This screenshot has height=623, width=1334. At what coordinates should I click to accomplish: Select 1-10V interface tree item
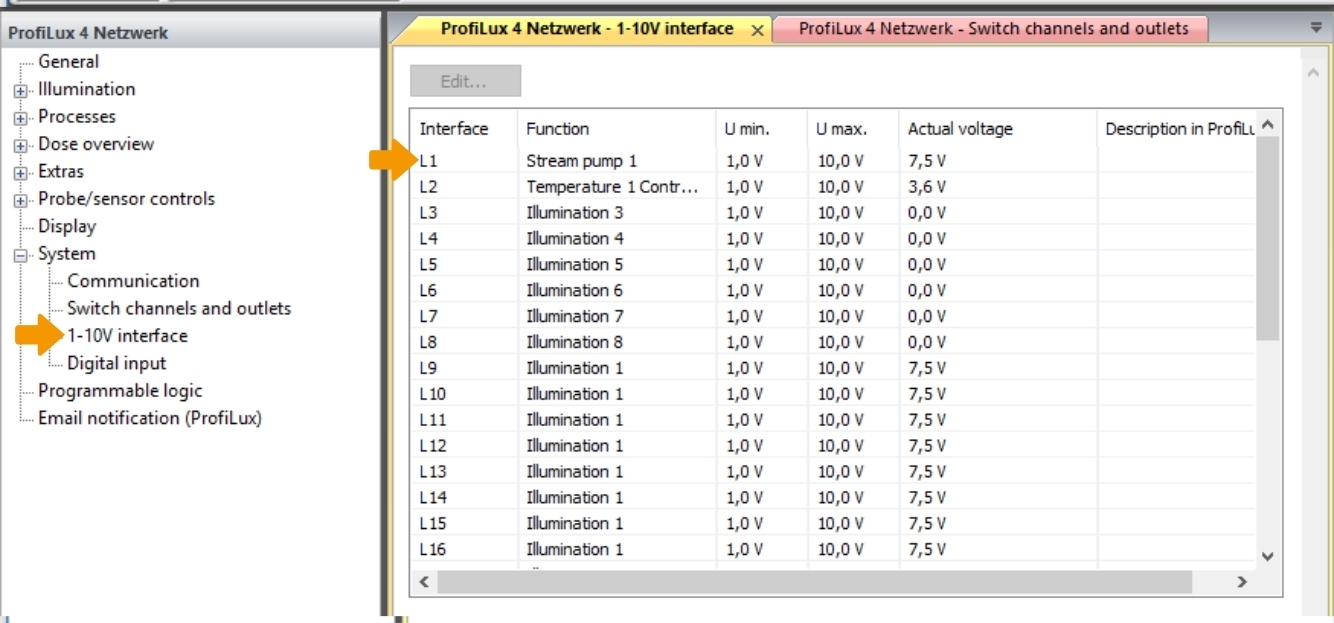coord(127,336)
